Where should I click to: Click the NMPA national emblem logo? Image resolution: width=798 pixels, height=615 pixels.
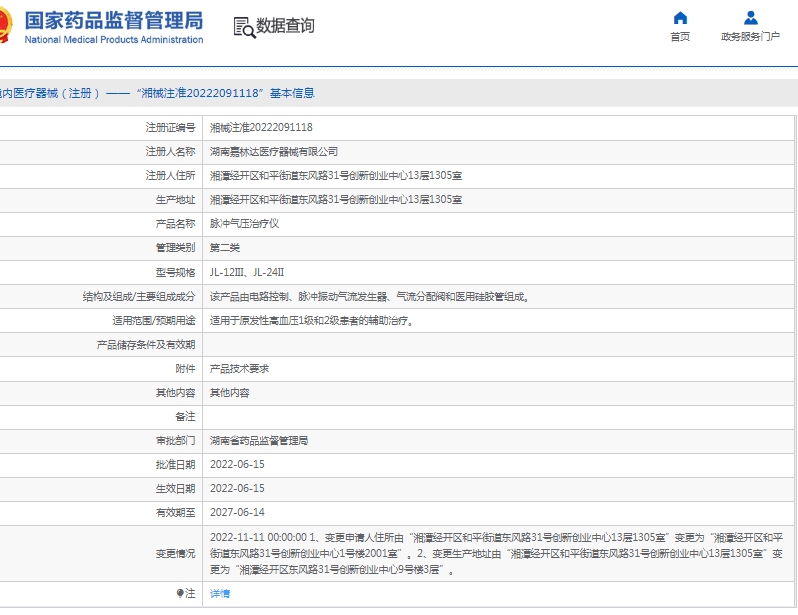click(x=5, y=25)
